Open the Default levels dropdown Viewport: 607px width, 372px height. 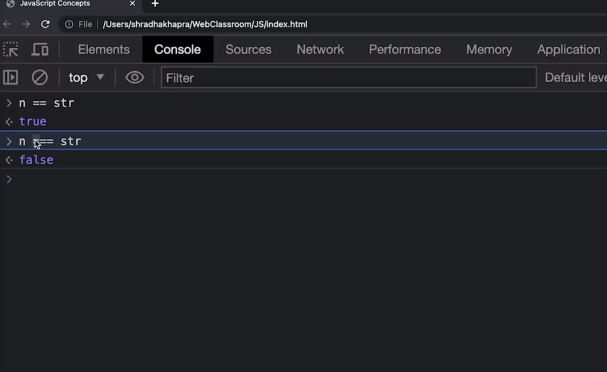(x=575, y=77)
